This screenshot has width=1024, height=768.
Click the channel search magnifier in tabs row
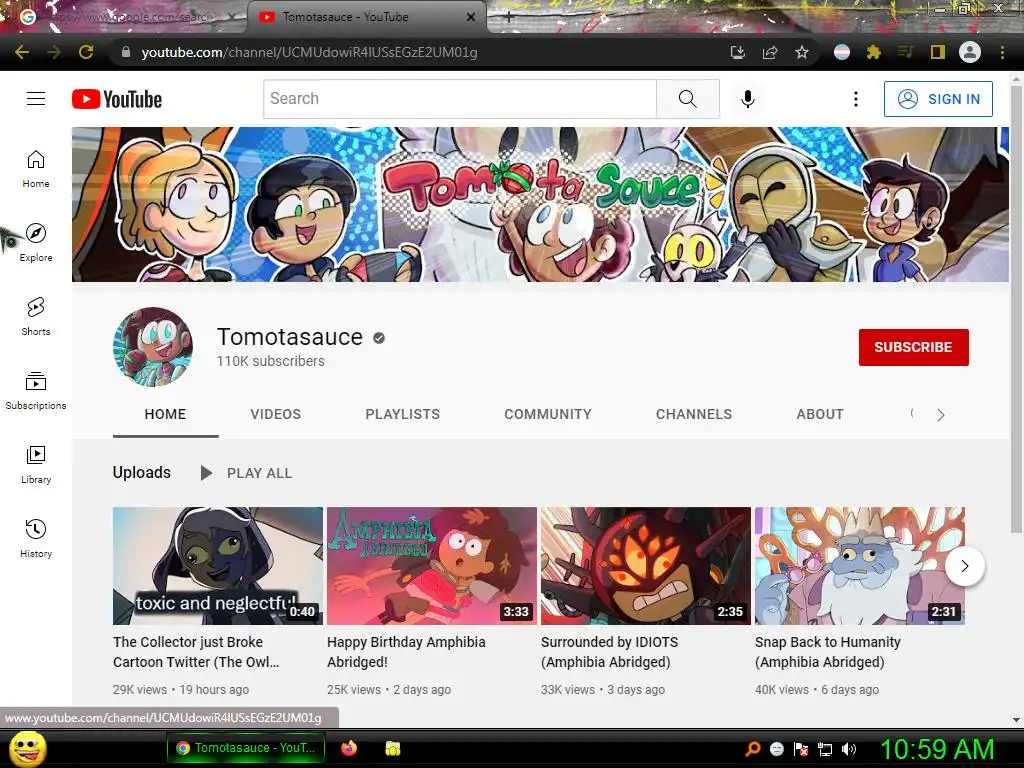pyautogui.click(x=912, y=413)
